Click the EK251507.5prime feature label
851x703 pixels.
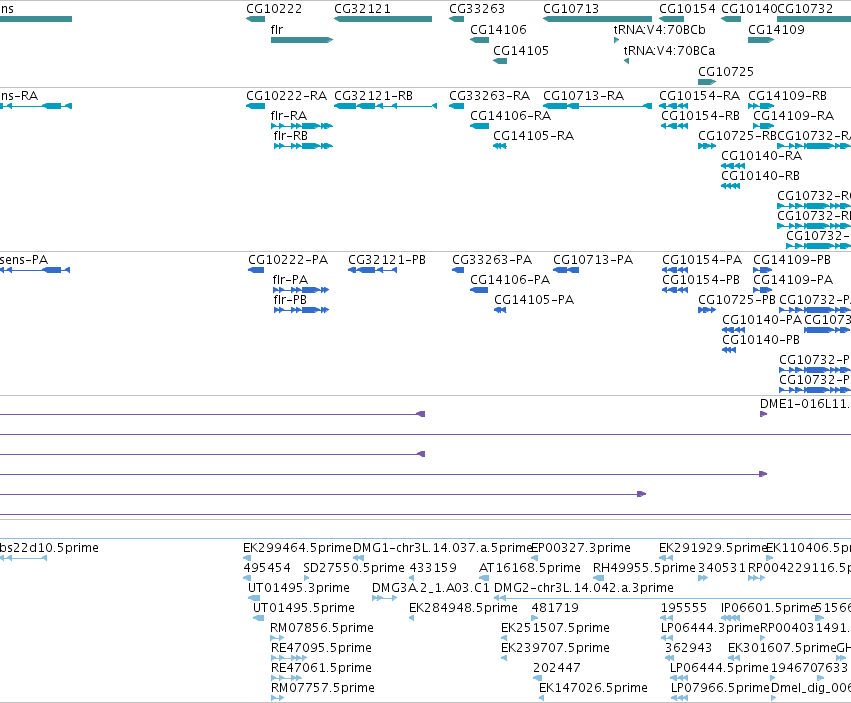click(x=555, y=628)
